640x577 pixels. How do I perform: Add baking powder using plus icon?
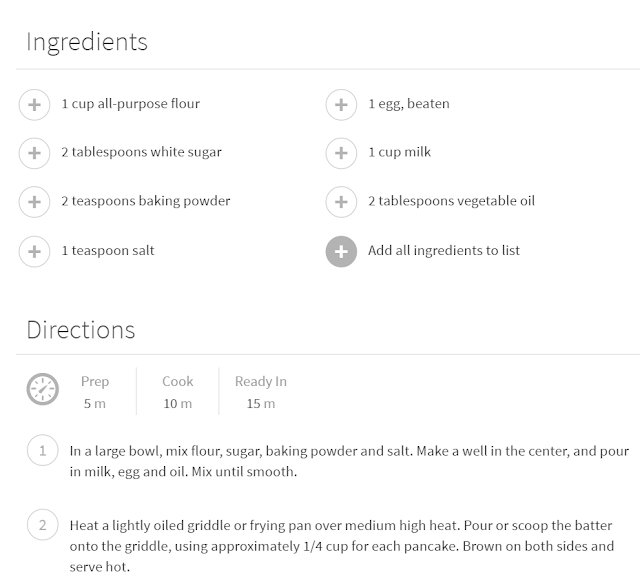click(x=34, y=201)
